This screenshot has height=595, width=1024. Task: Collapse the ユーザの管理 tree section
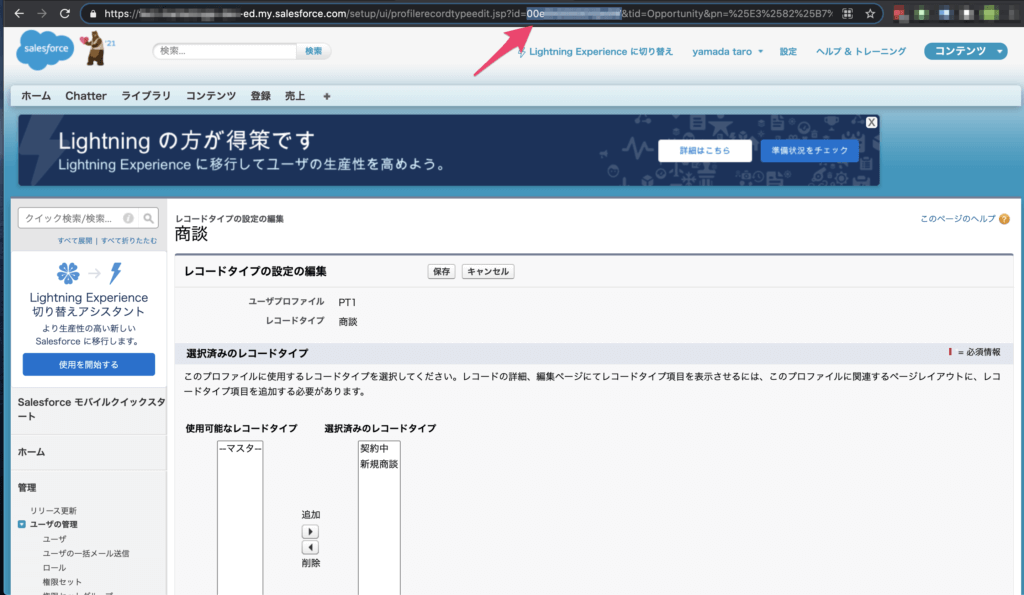(22, 524)
